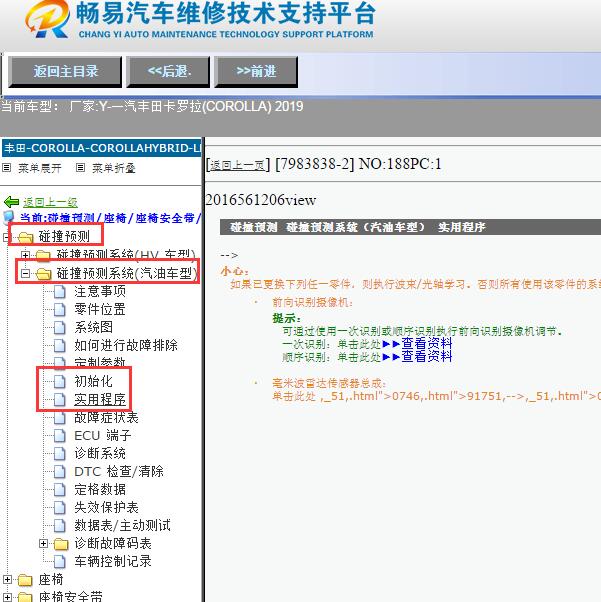This screenshot has width=601, height=602.
Task: Open the [返回上一页] link in content pane
Action: (238, 165)
